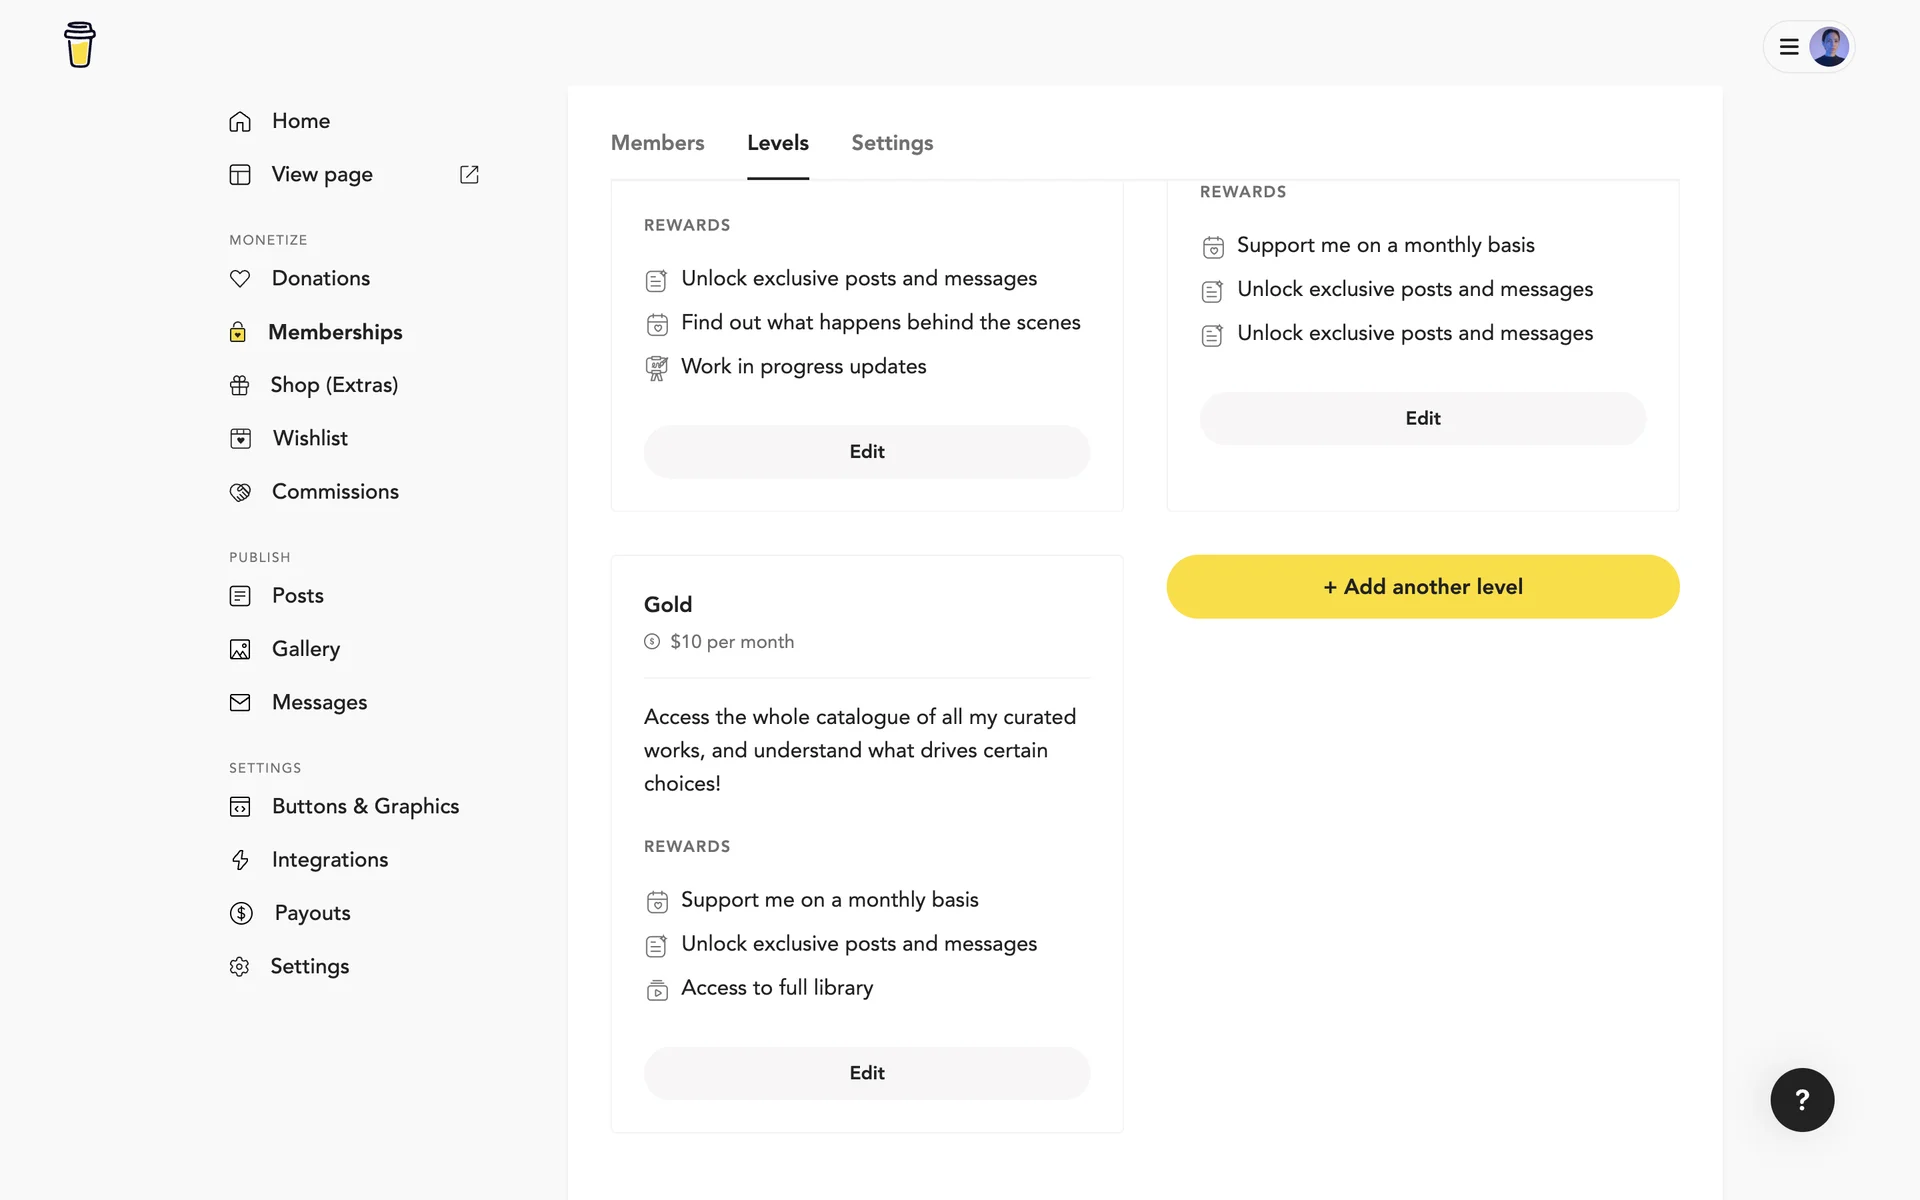Select the Shop (Extras) gift icon

(x=240, y=386)
